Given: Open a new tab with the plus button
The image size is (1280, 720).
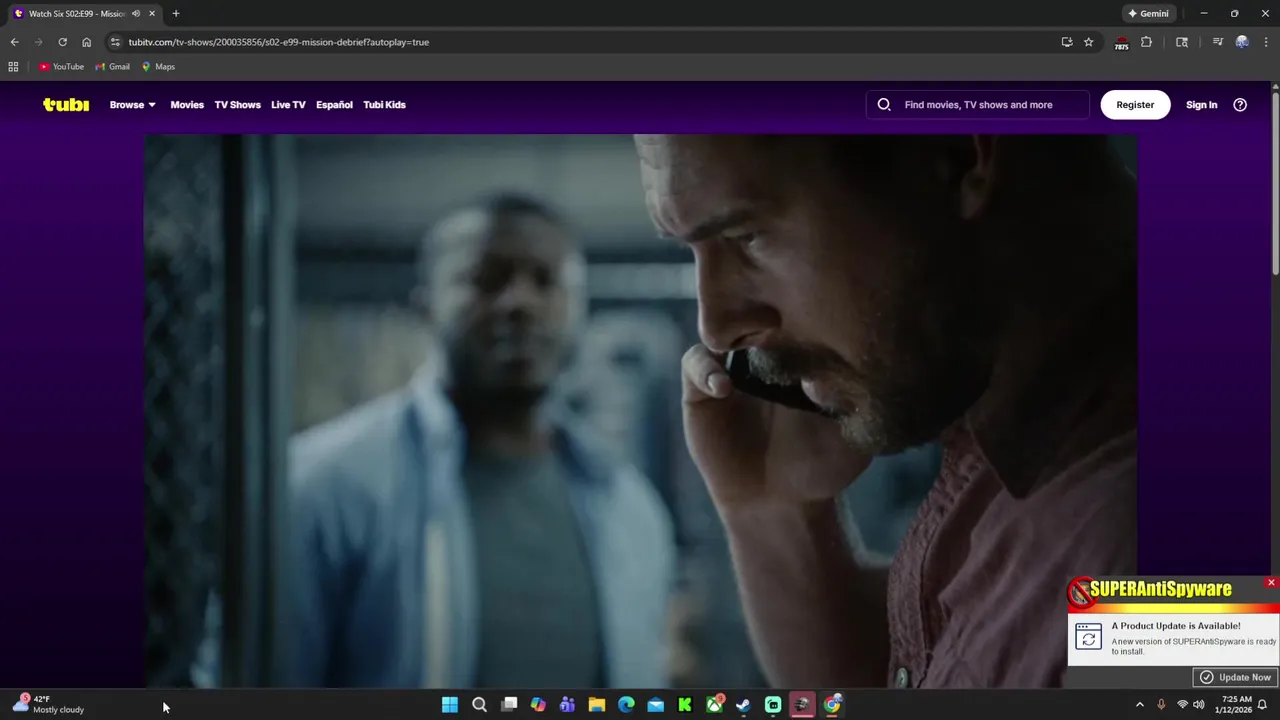Looking at the screenshot, I should (176, 14).
